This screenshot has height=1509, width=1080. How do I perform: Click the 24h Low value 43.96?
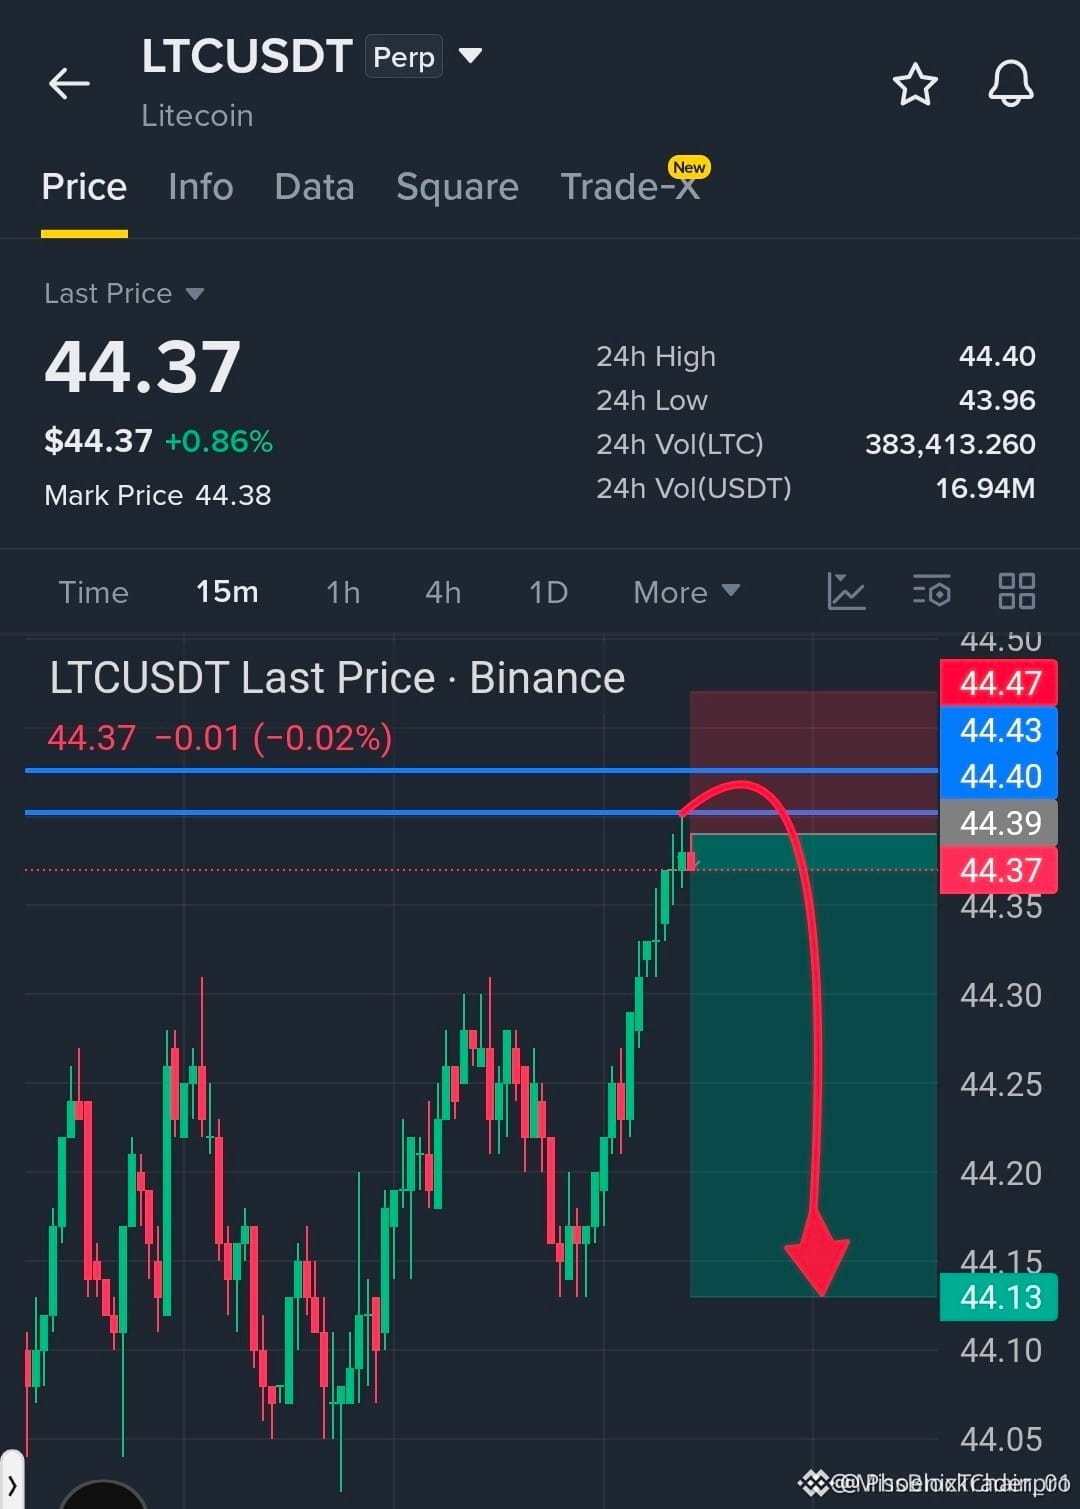997,400
